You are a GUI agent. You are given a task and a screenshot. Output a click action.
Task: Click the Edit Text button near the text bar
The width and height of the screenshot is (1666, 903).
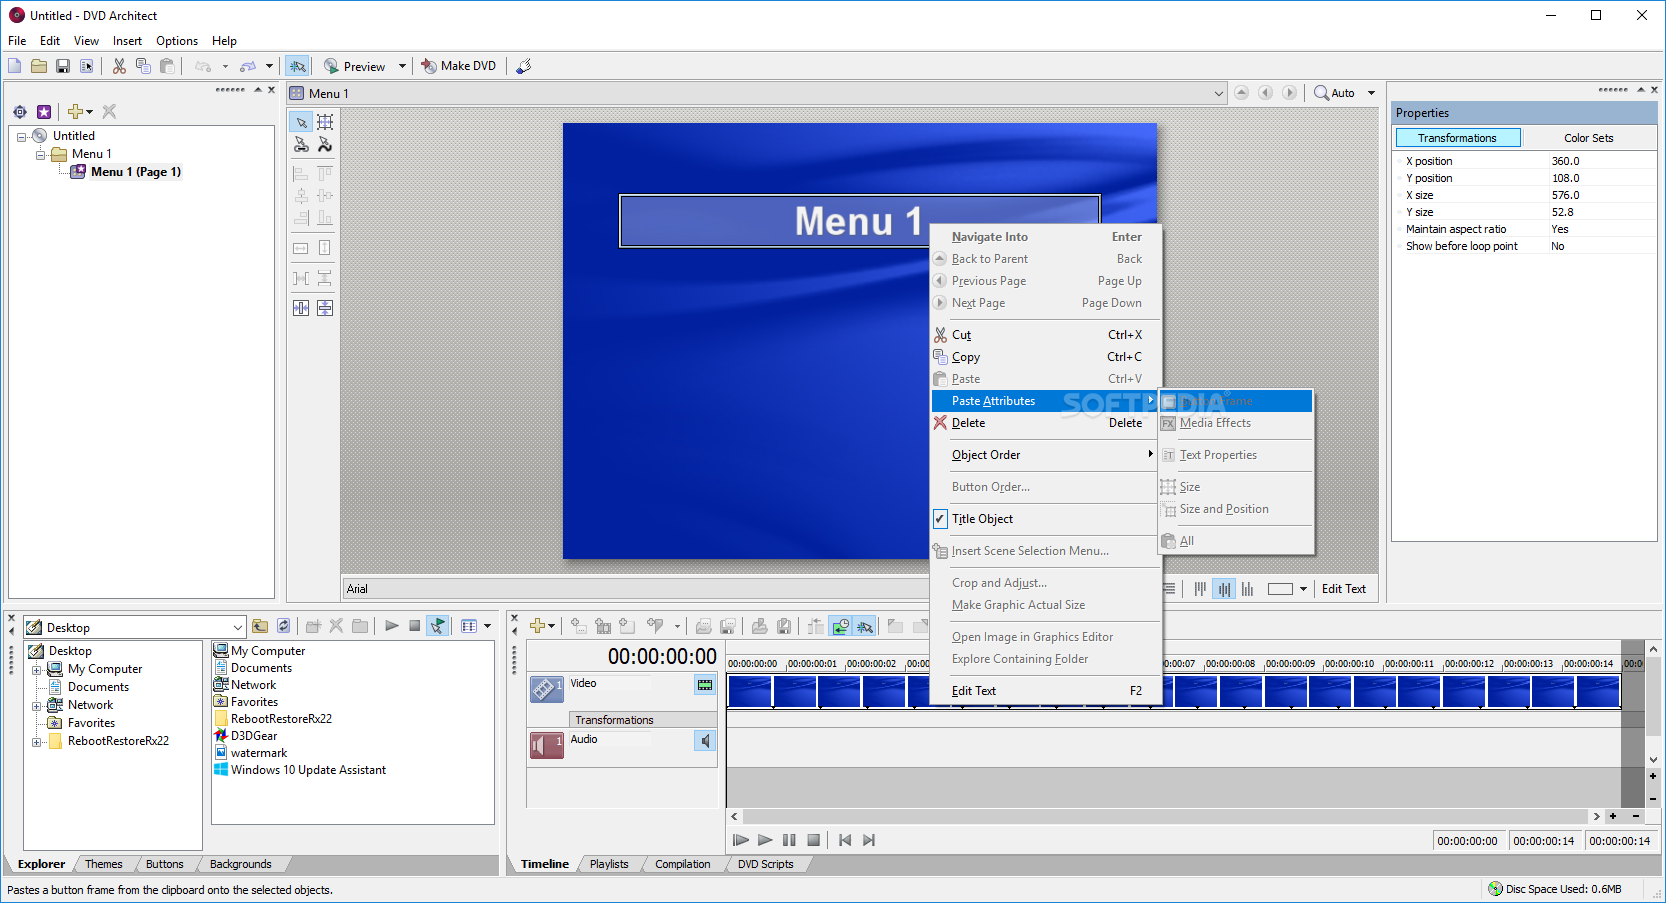point(1344,588)
